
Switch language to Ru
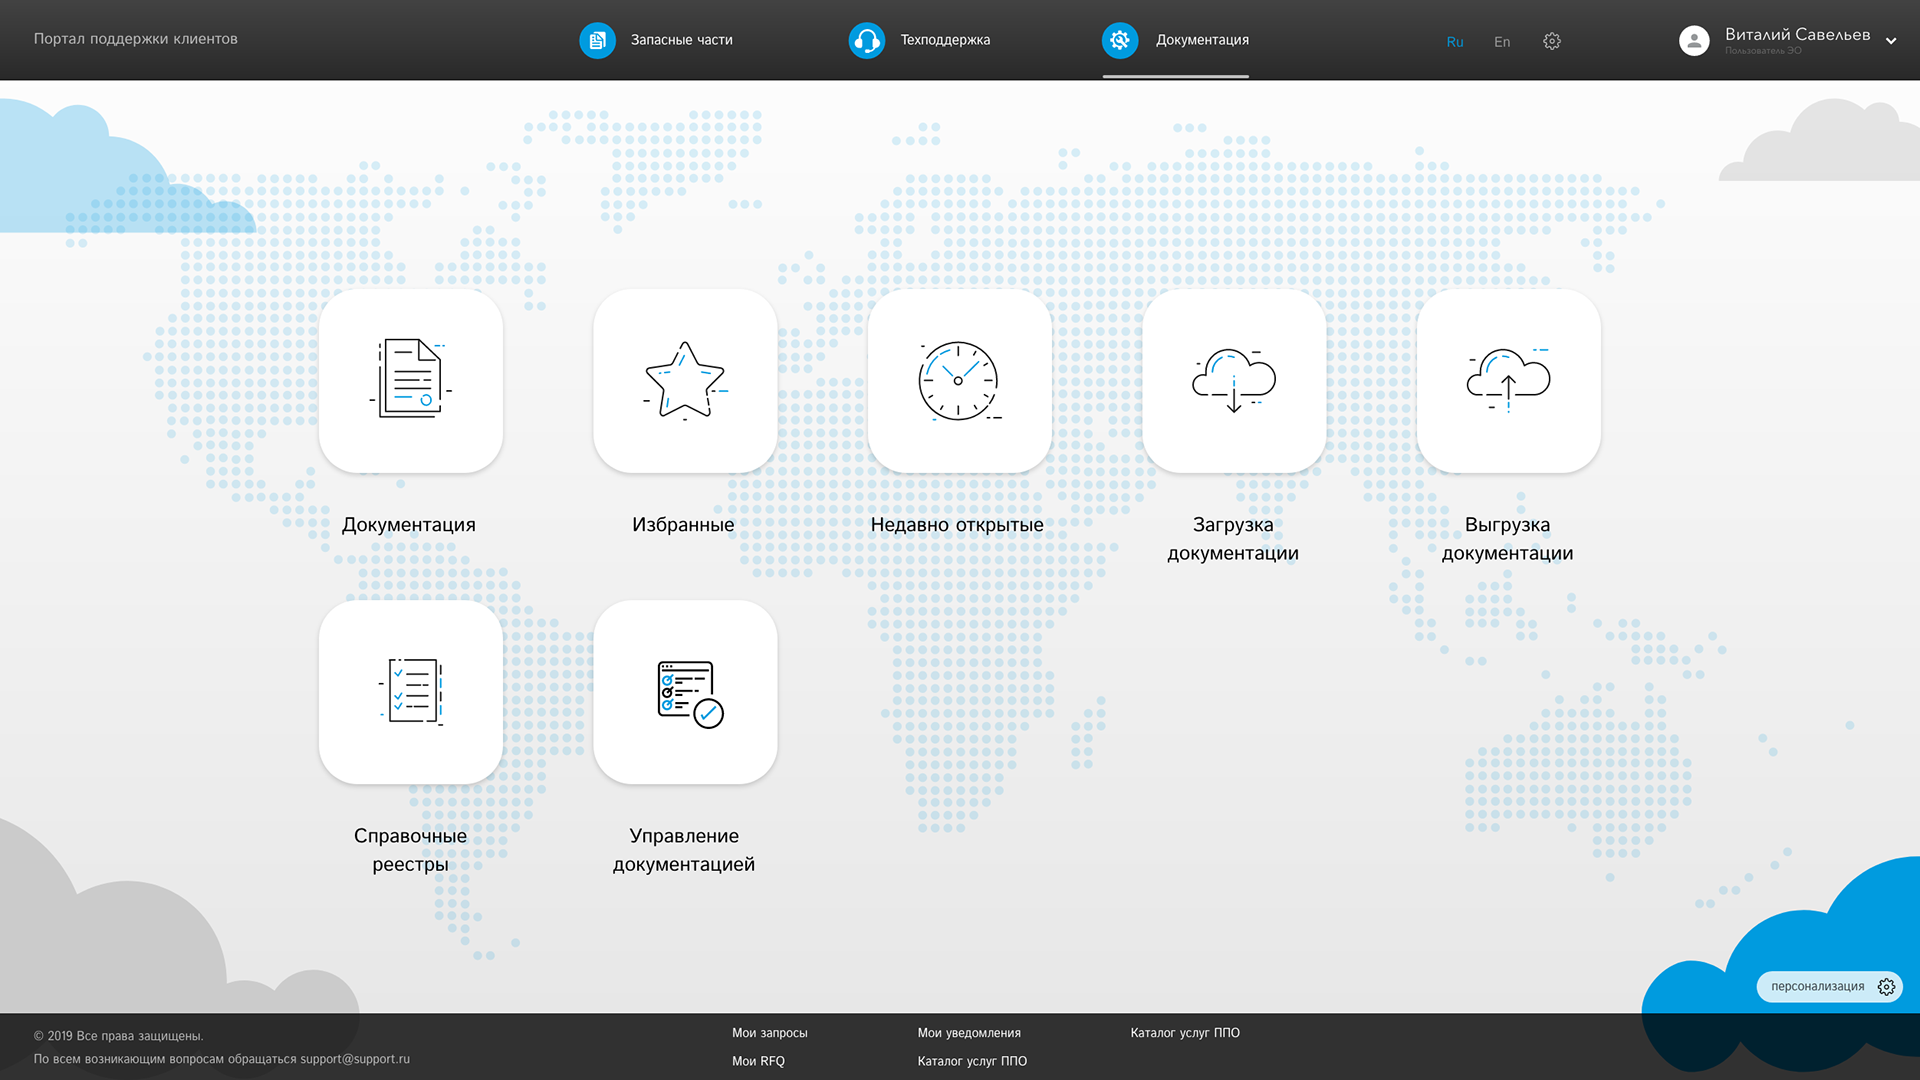click(x=1455, y=42)
